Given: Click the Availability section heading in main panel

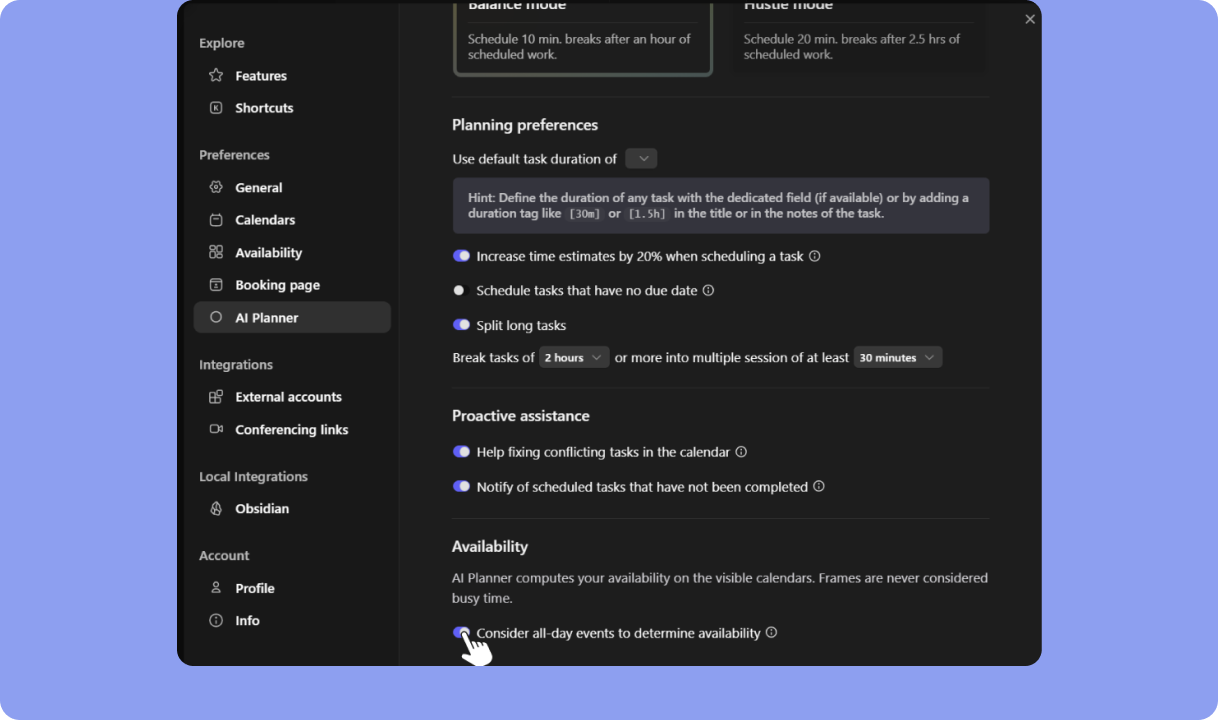Looking at the screenshot, I should coord(490,547).
